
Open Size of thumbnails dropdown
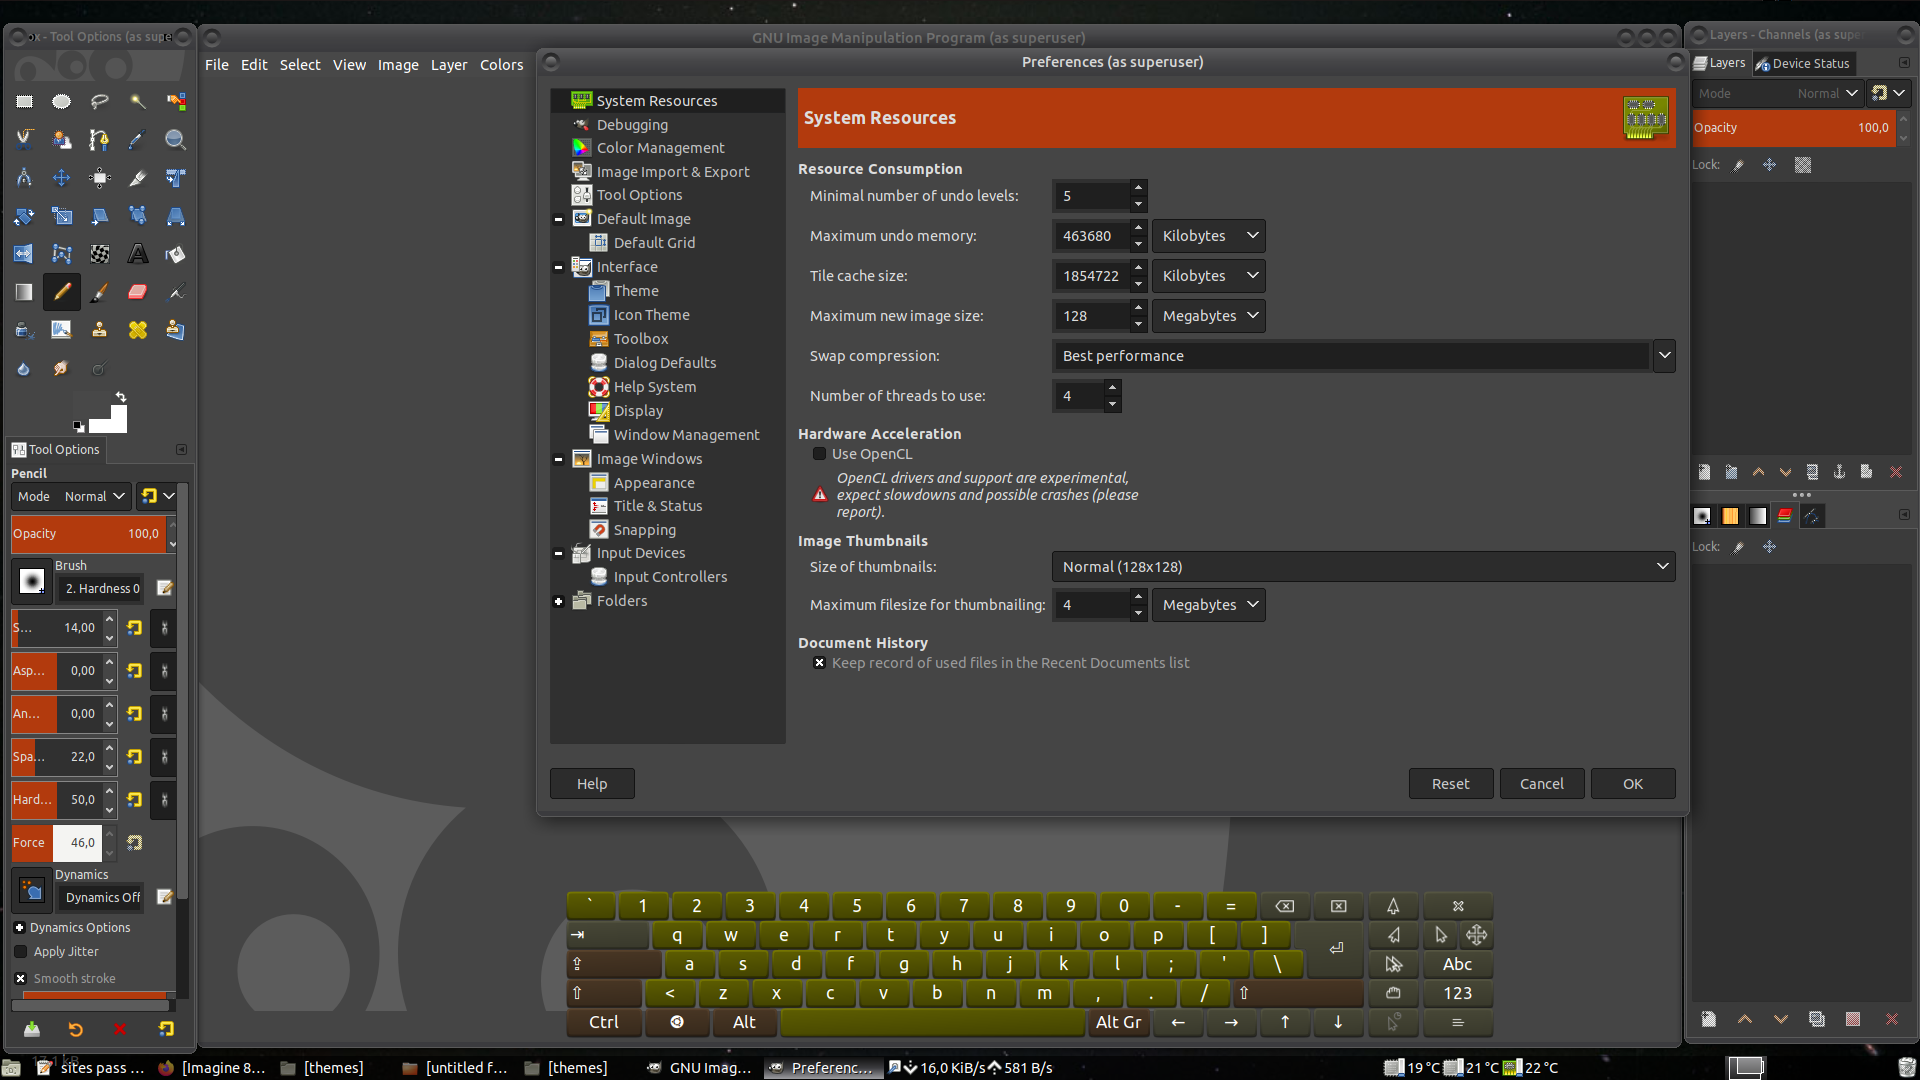1364,567
